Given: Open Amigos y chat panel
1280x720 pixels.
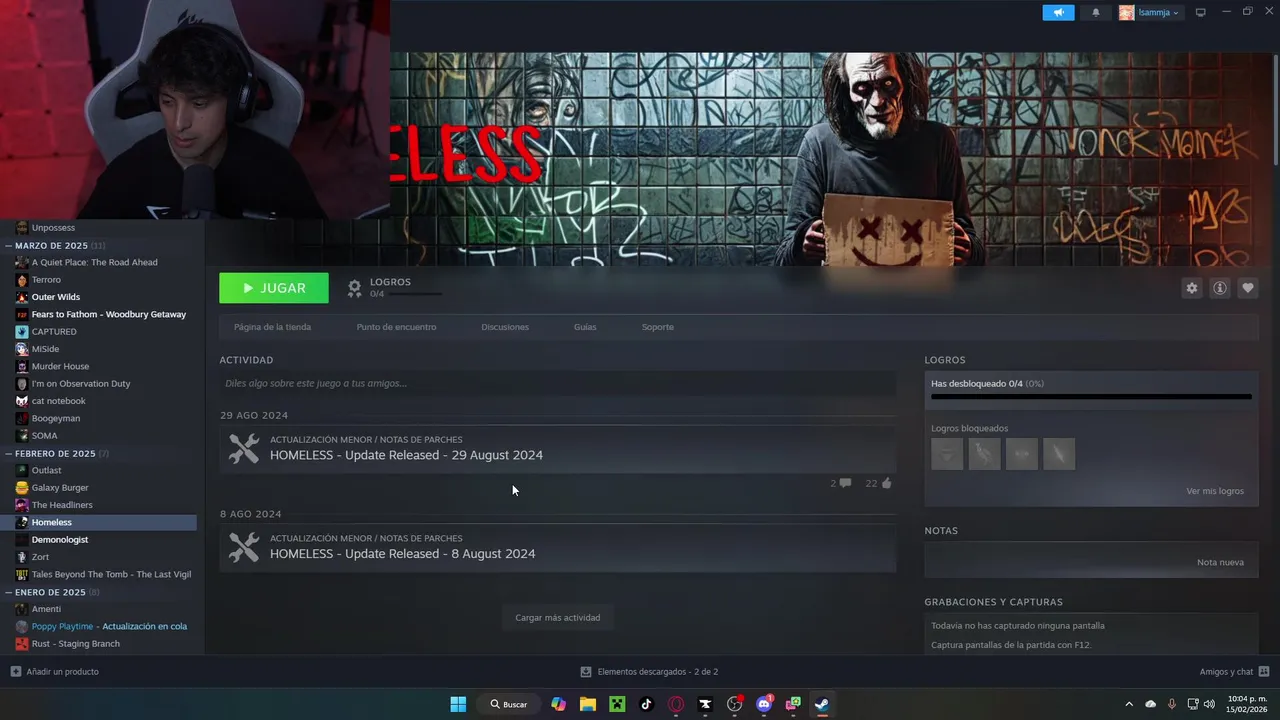Looking at the screenshot, I should pyautogui.click(x=1234, y=672).
